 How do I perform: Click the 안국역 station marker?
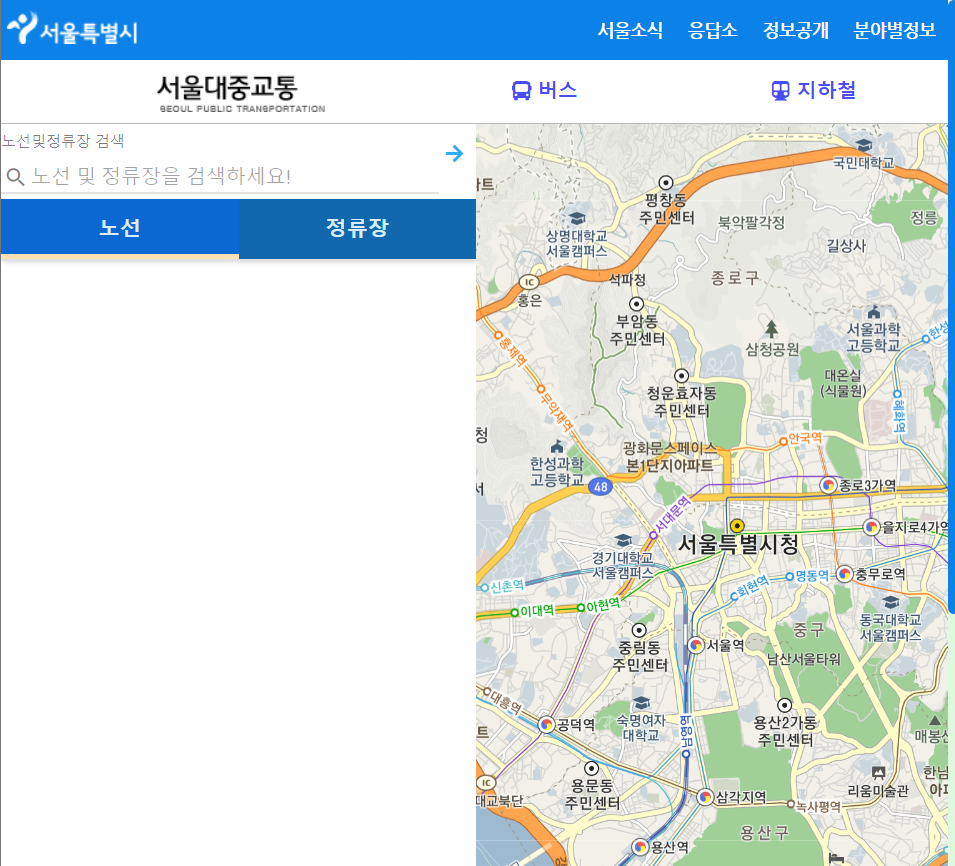click(783, 442)
